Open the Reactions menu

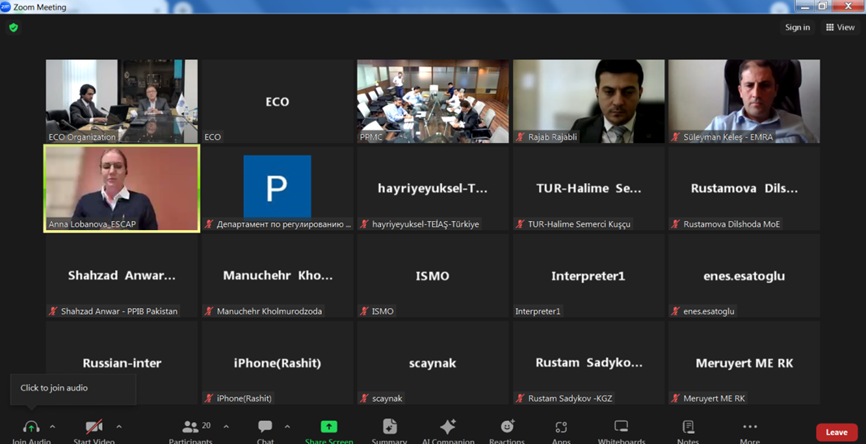click(506, 428)
